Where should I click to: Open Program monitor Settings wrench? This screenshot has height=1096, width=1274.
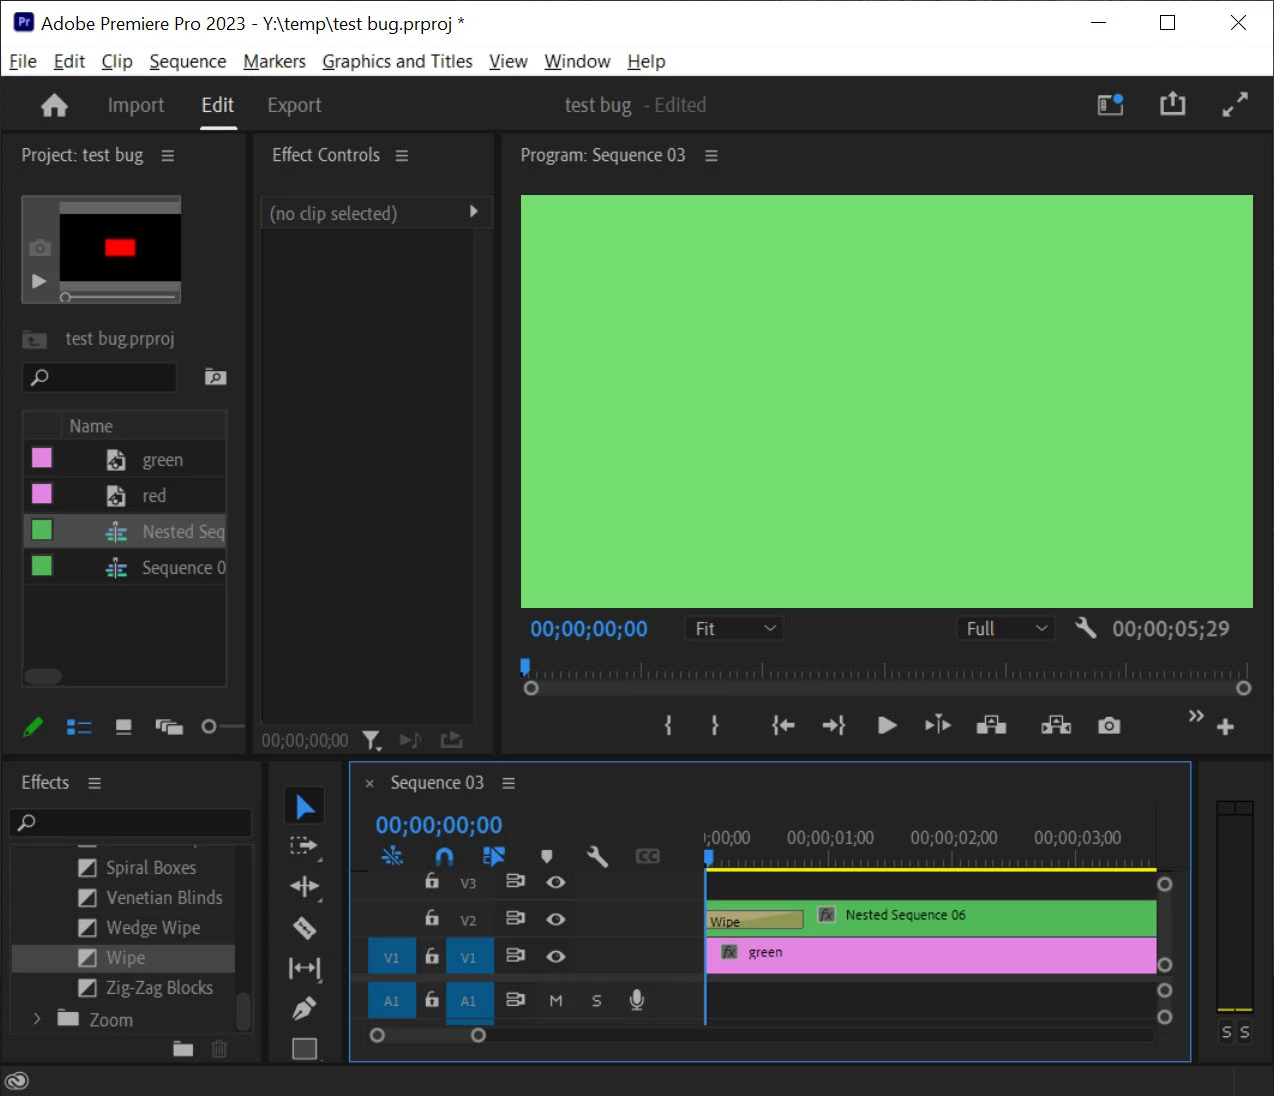[1085, 628]
